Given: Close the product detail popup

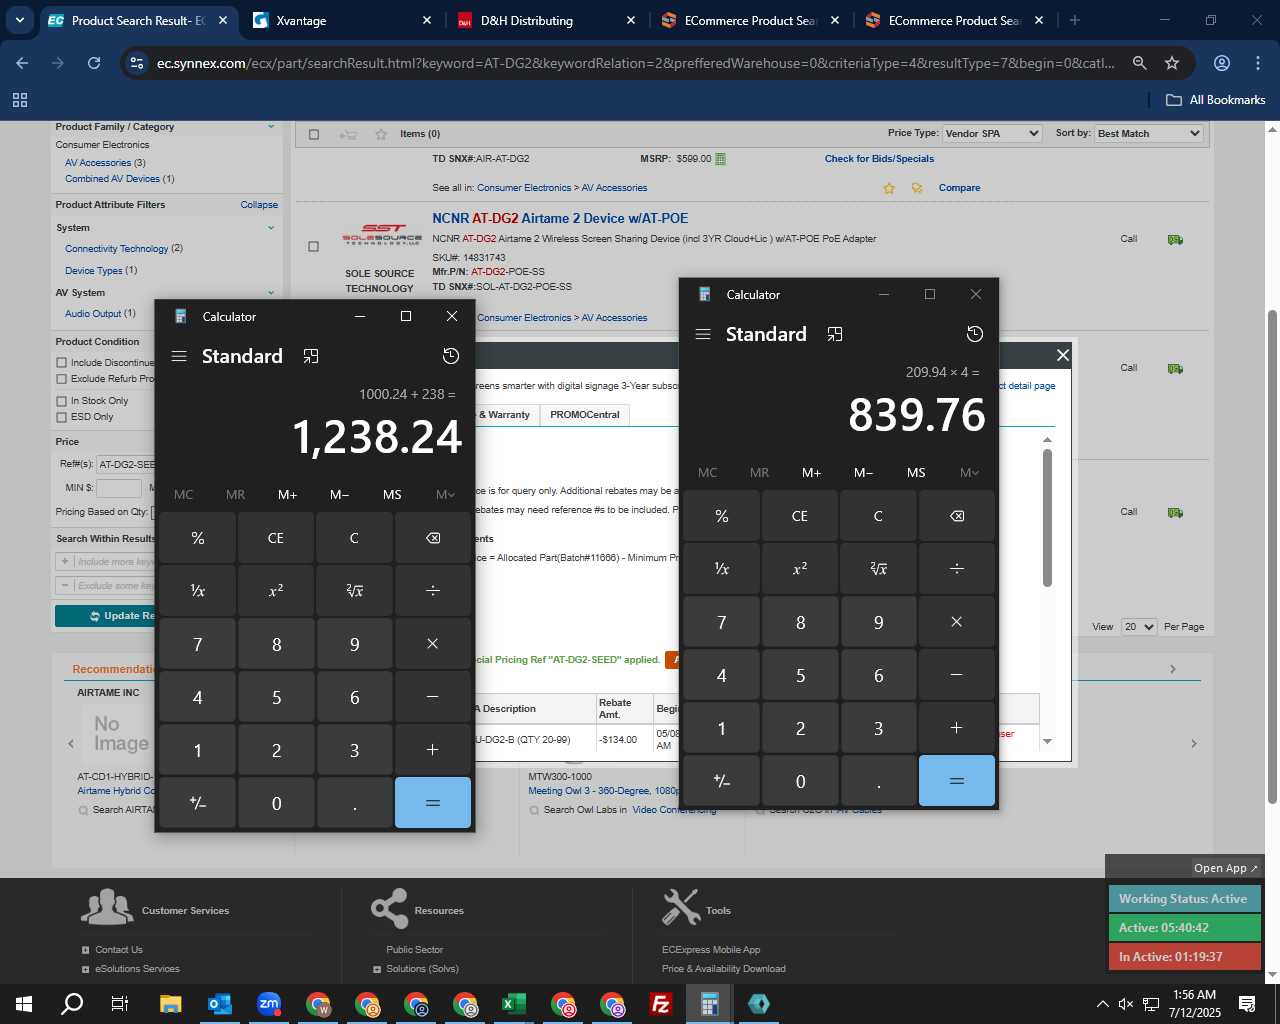Looking at the screenshot, I should [x=1063, y=355].
